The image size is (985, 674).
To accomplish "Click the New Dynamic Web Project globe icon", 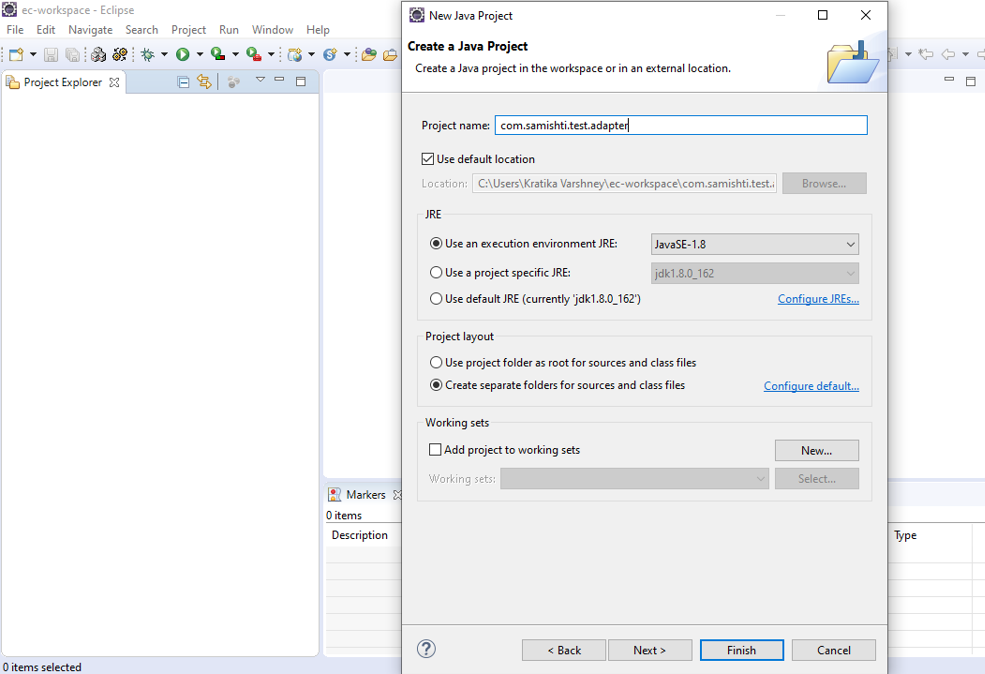I will point(295,55).
